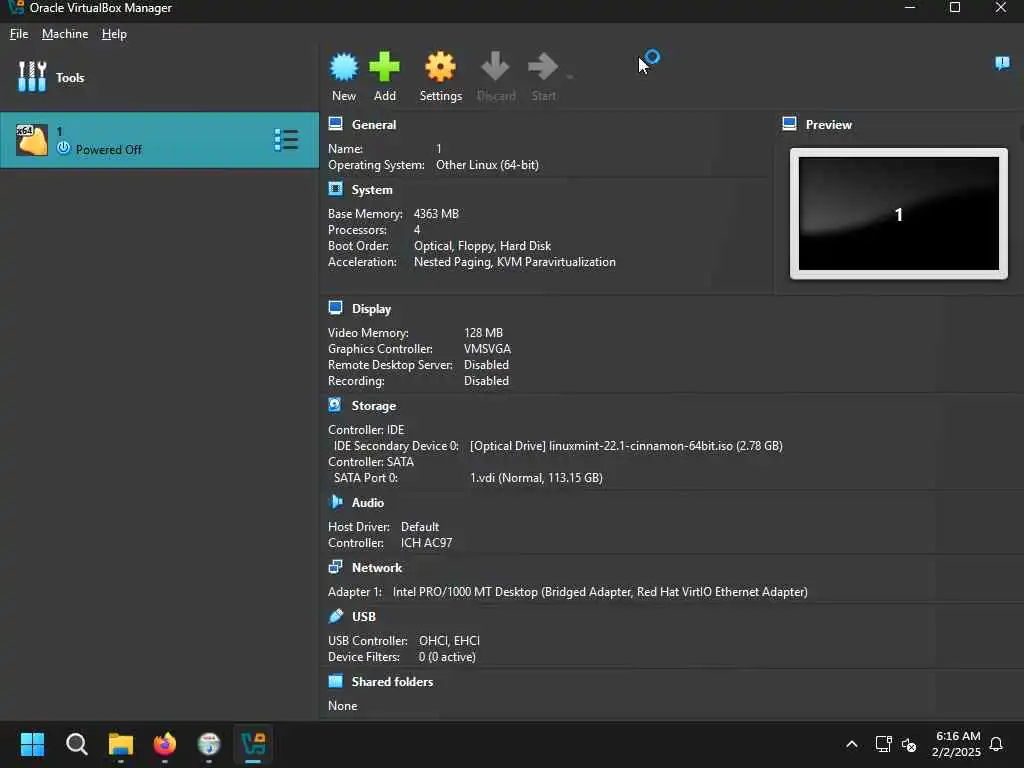Click the Adapter 1 Intel PRO/1000 entry

pyautogui.click(x=600, y=592)
